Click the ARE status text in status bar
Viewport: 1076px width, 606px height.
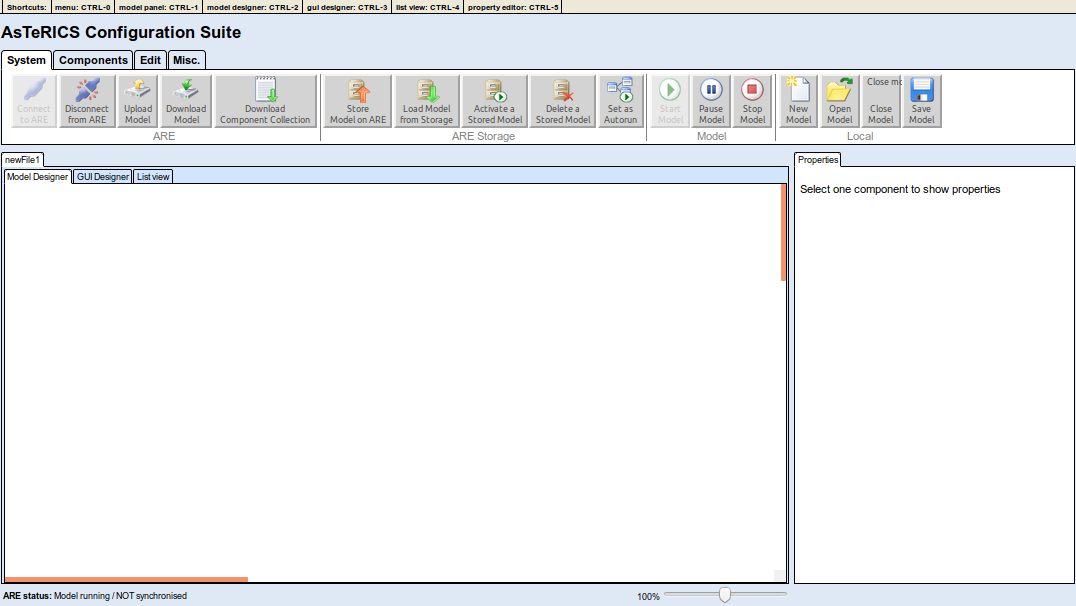pyautogui.click(x=95, y=596)
